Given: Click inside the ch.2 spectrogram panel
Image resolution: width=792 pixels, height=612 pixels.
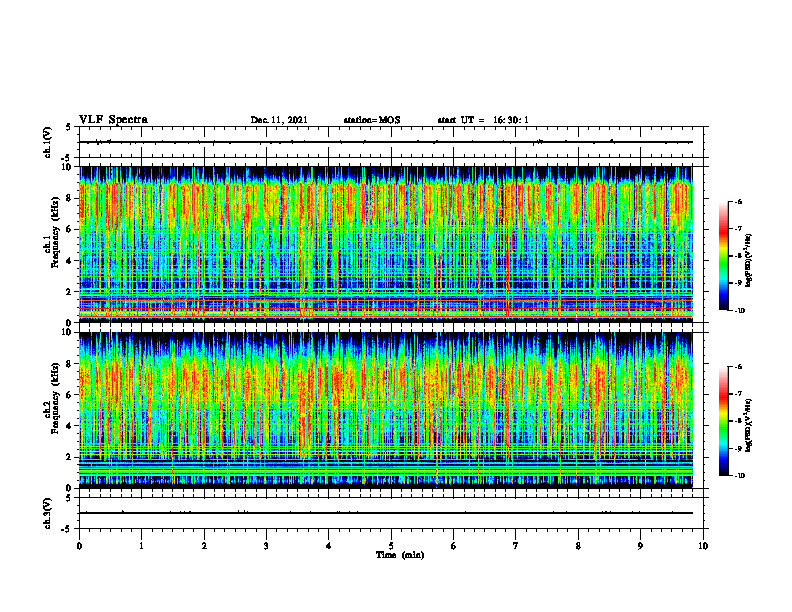Looking at the screenshot, I should [385, 410].
